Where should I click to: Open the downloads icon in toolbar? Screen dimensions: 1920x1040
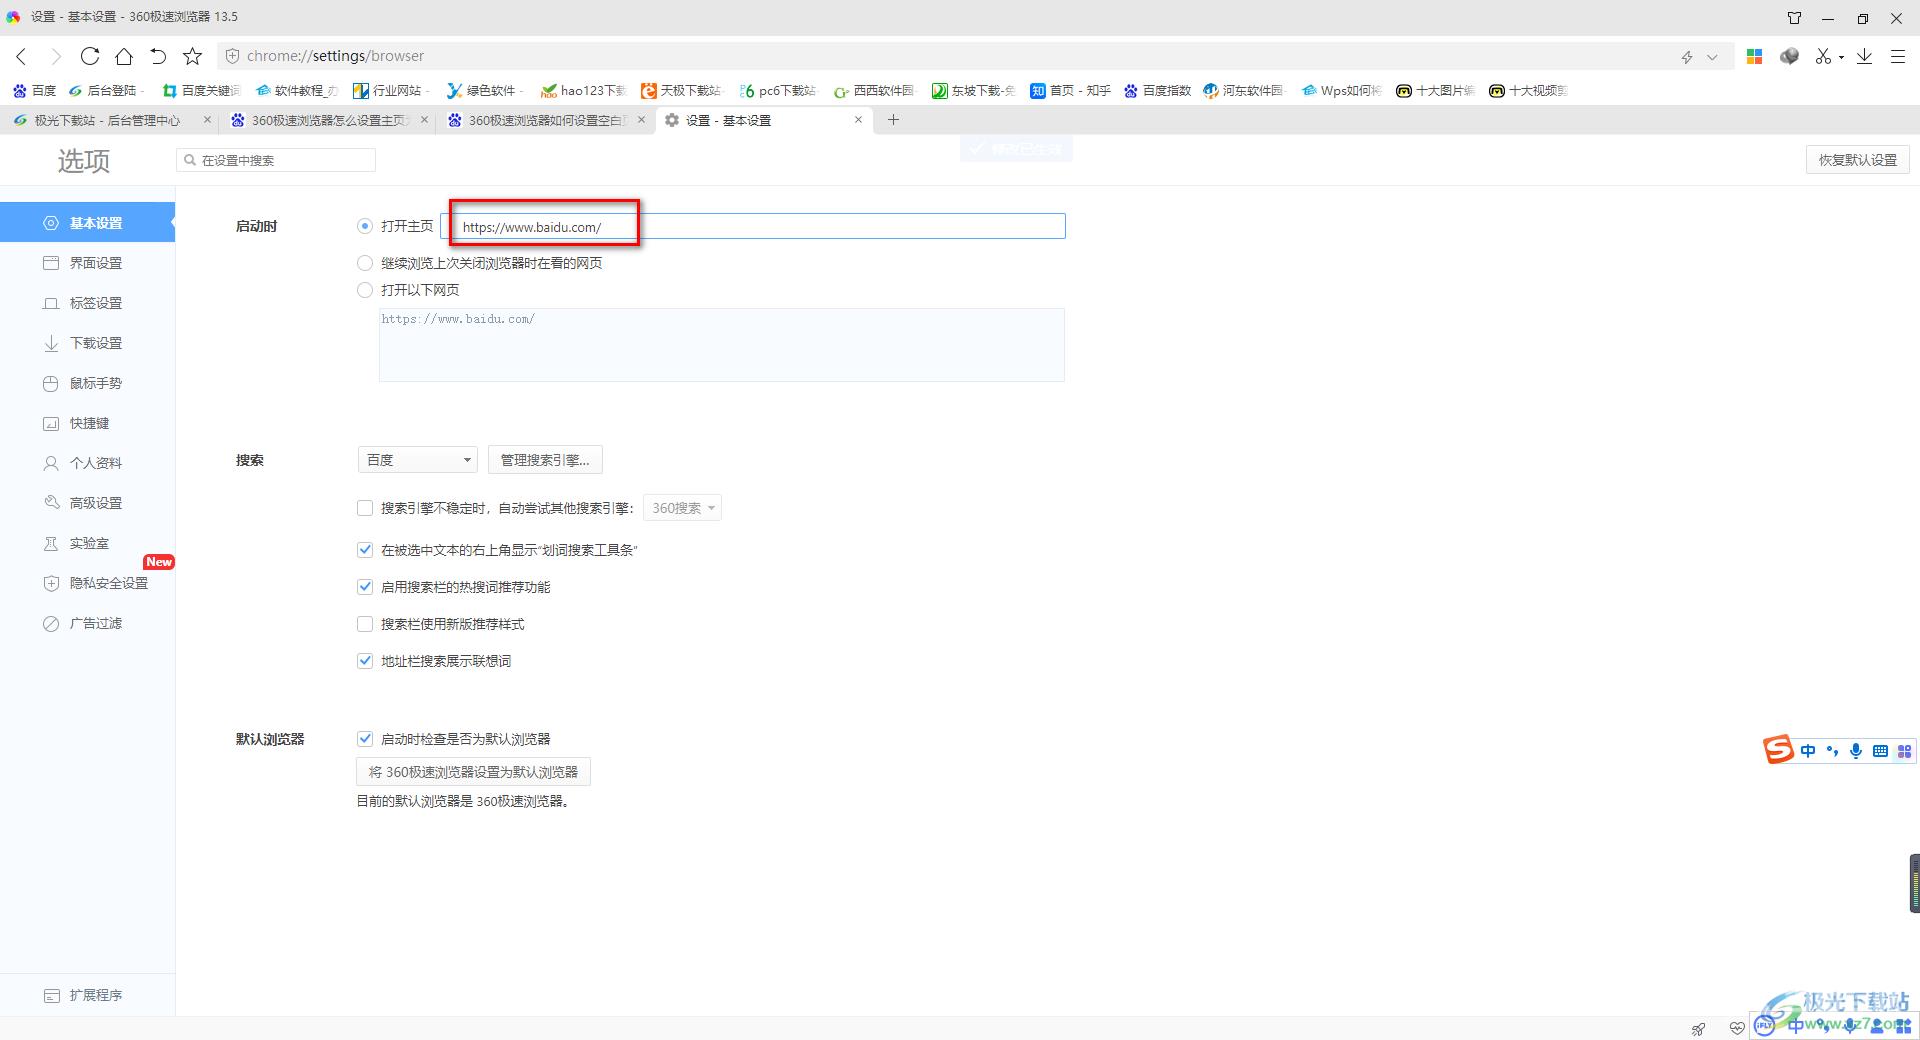pyautogui.click(x=1864, y=56)
